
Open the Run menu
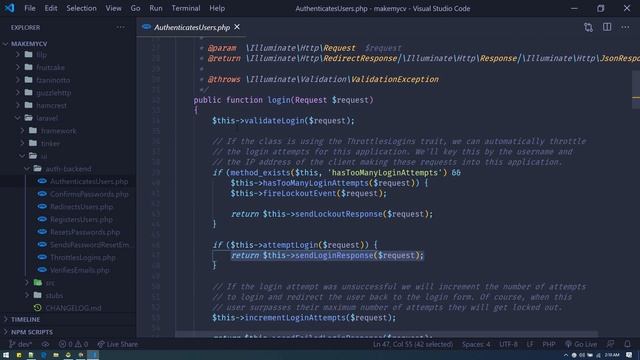coord(156,8)
